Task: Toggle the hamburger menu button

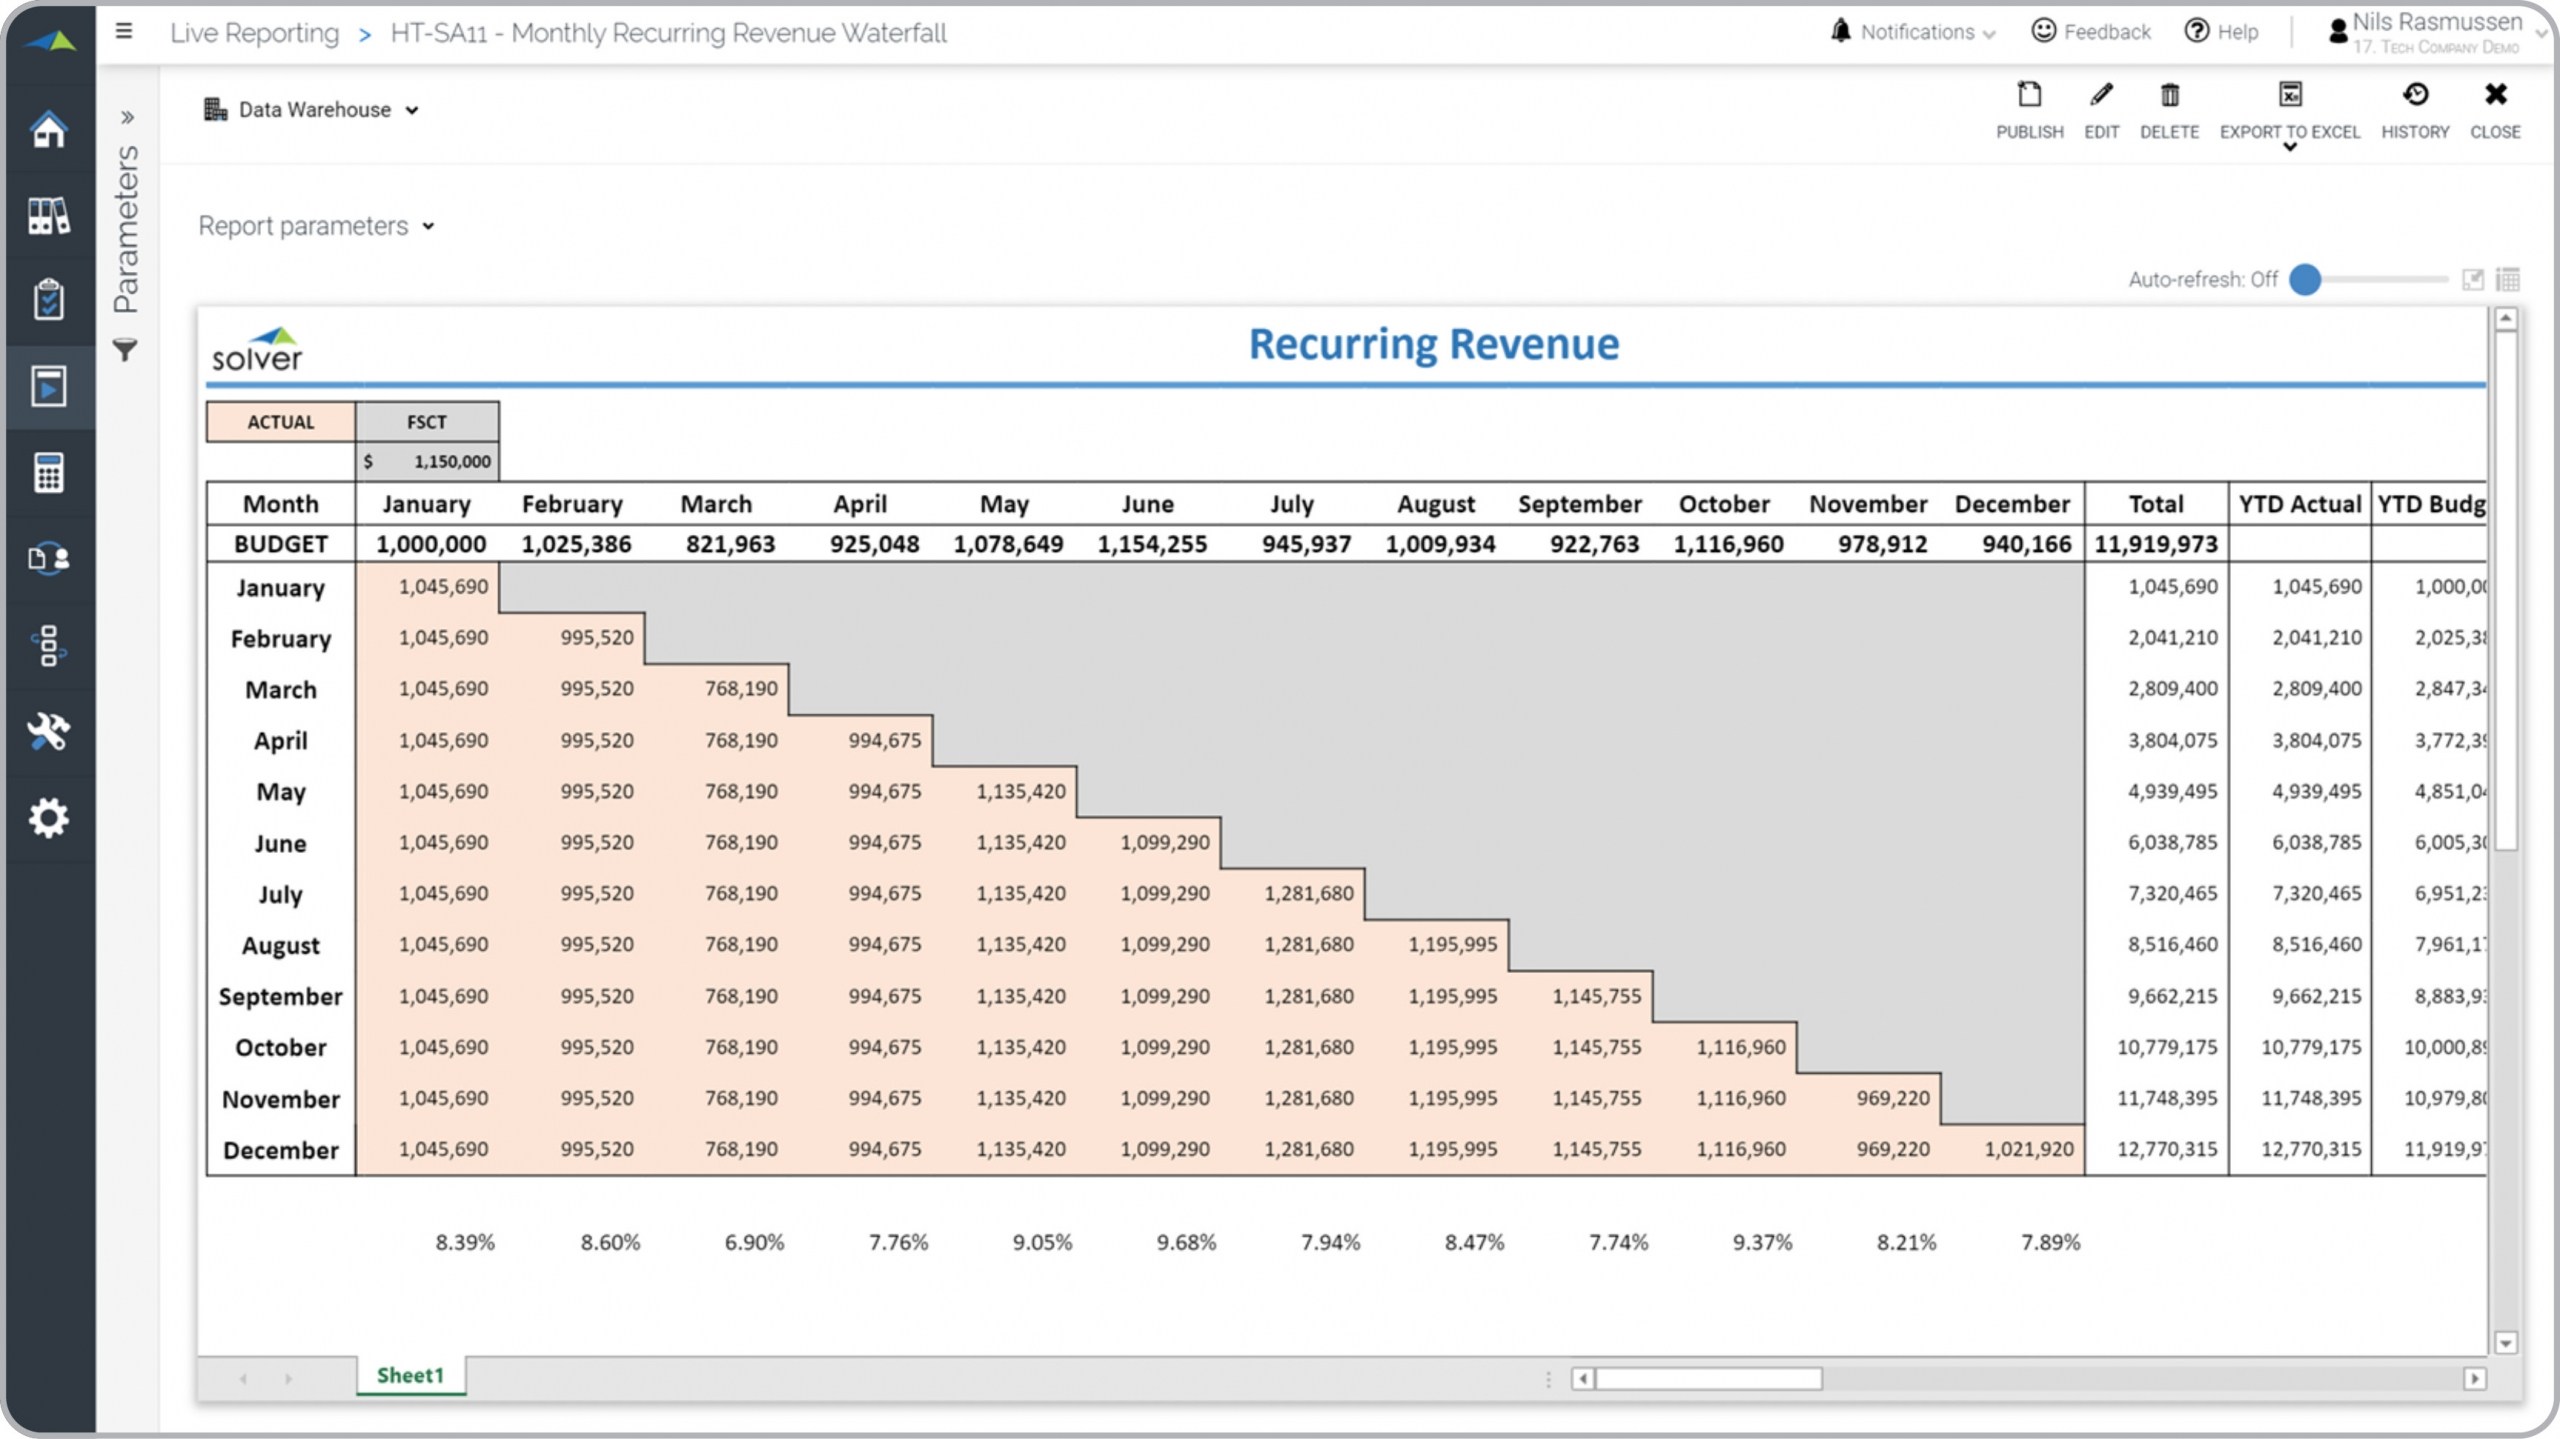Action: tap(124, 32)
